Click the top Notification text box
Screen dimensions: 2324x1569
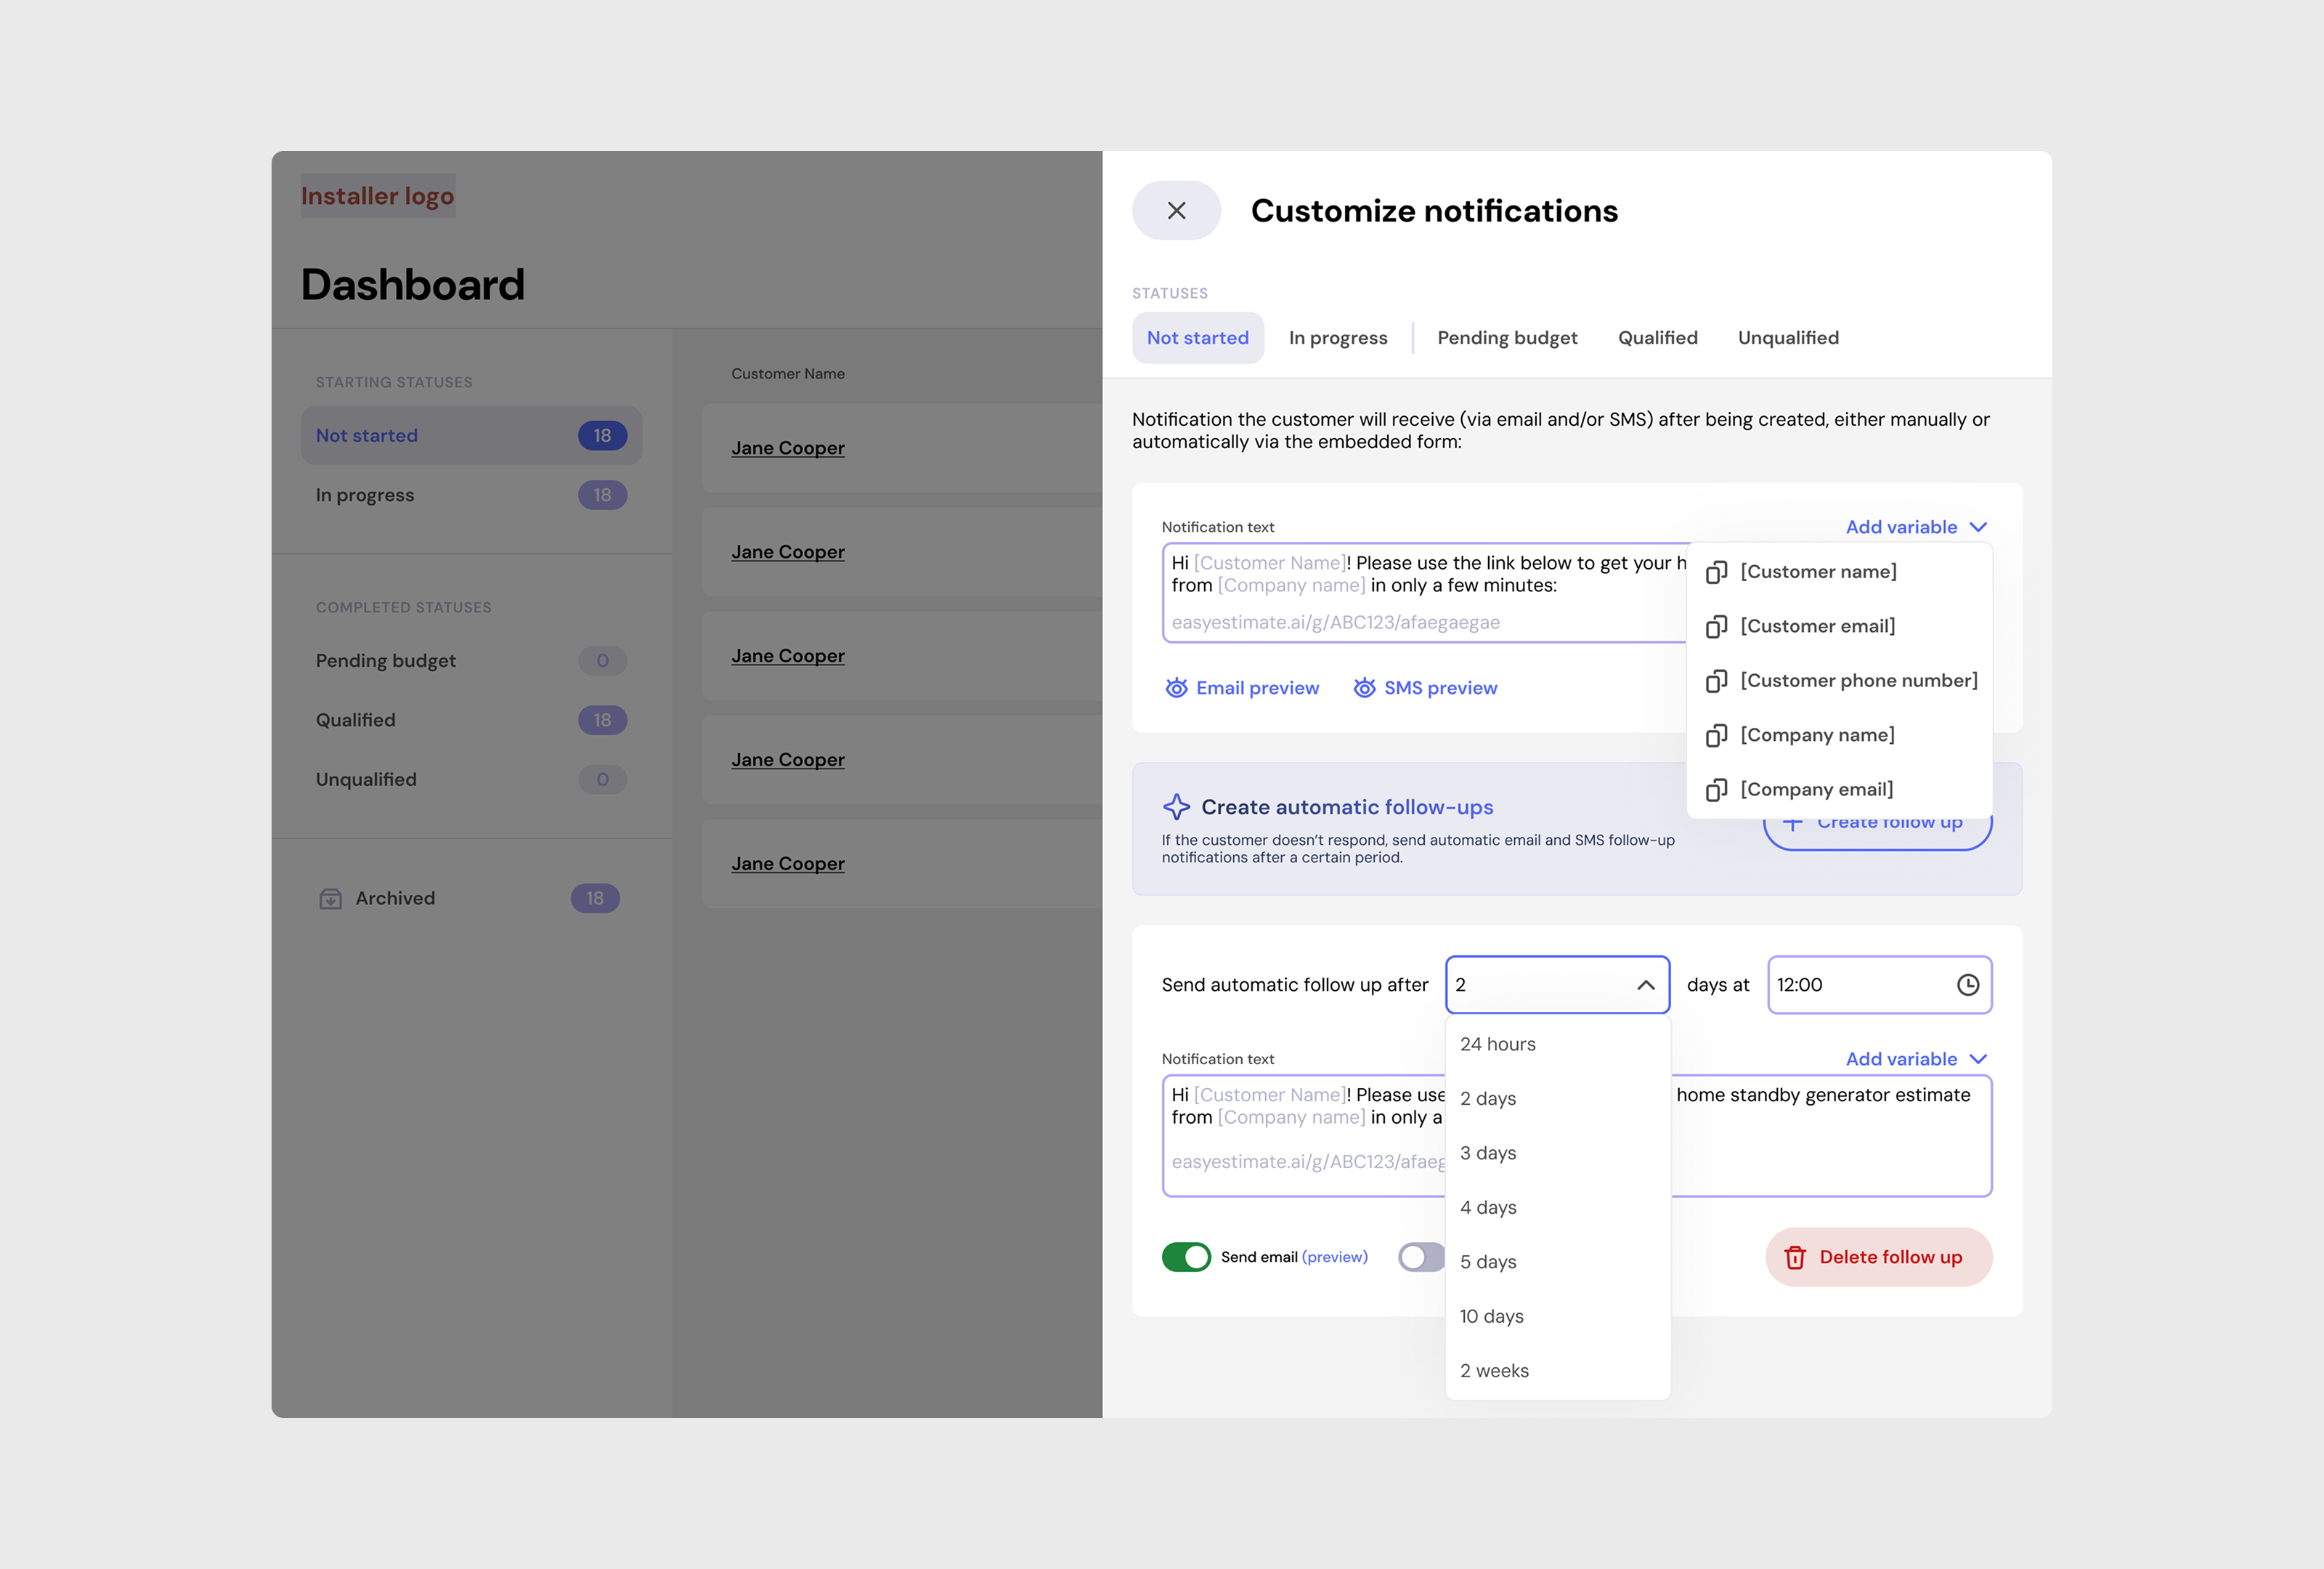1424,593
